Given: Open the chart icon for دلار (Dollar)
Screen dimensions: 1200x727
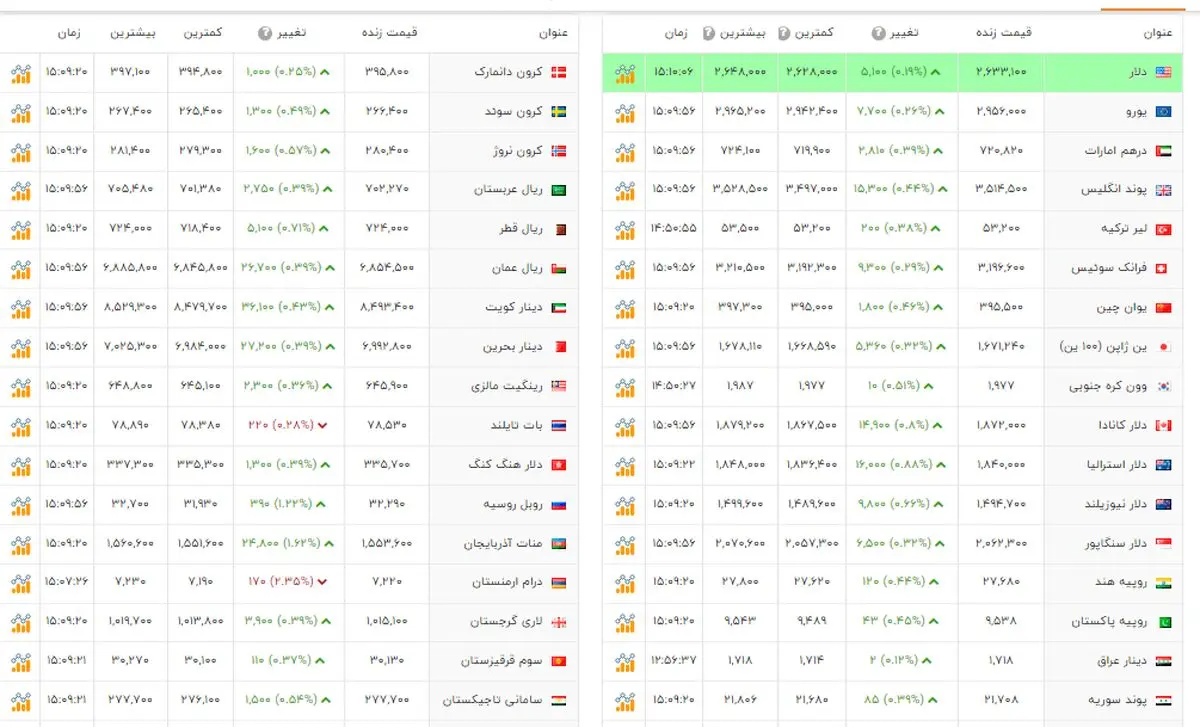Looking at the screenshot, I should point(625,73).
